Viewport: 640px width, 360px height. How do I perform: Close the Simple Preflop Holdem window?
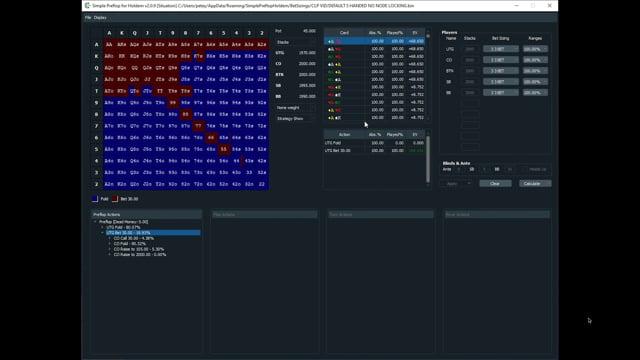coord(549,6)
